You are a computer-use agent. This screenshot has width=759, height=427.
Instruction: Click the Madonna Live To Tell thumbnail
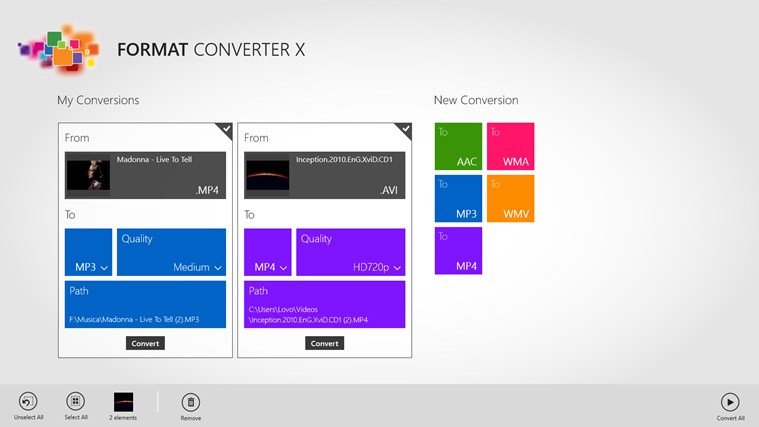(89, 175)
